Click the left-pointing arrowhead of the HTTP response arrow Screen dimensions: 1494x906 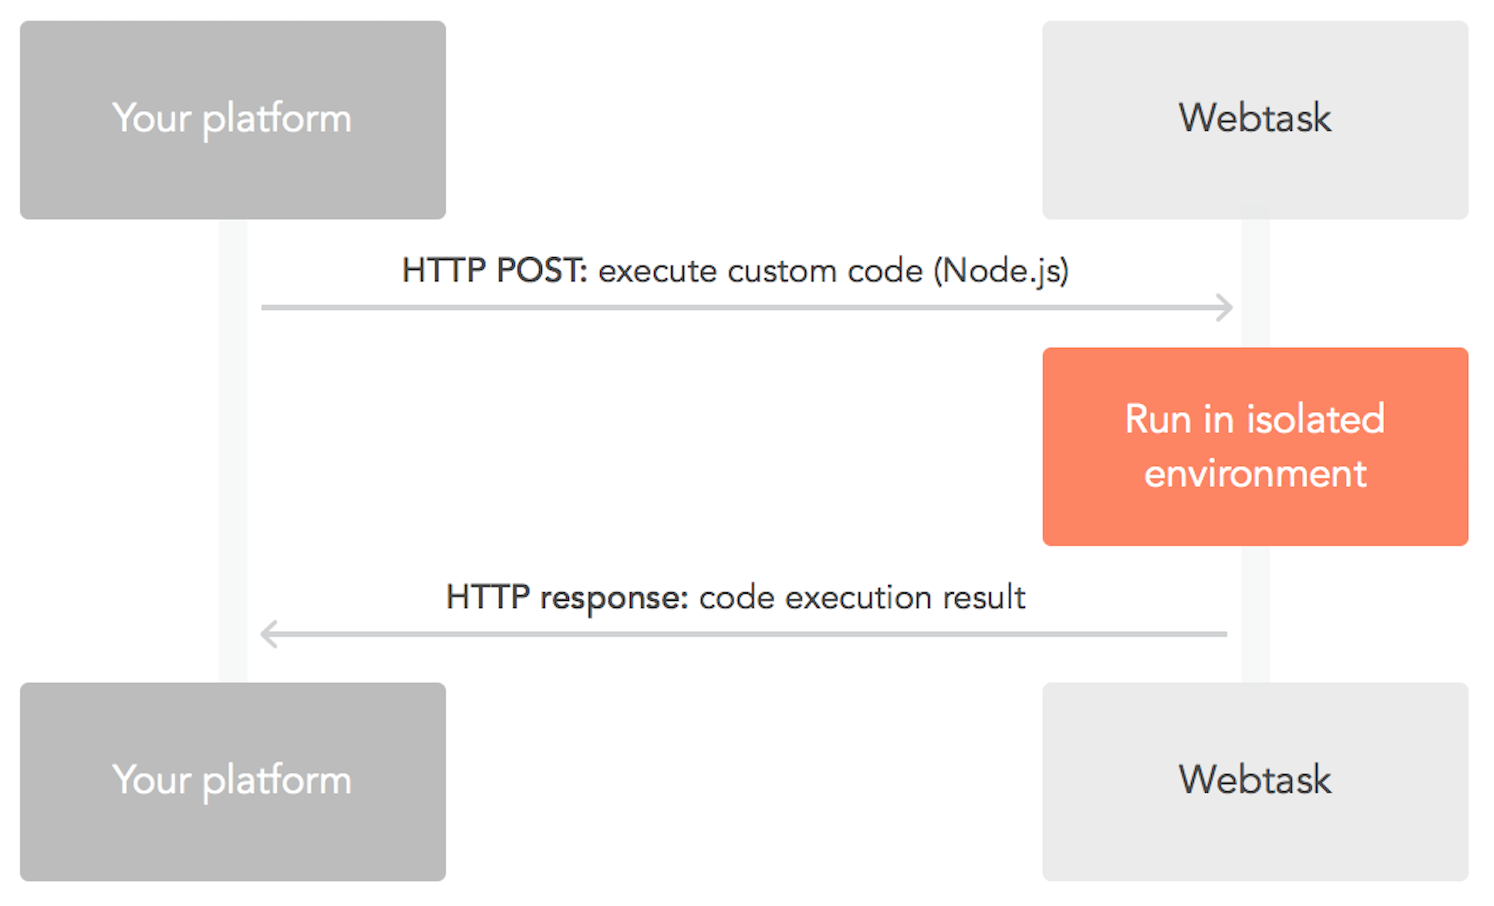click(x=269, y=633)
